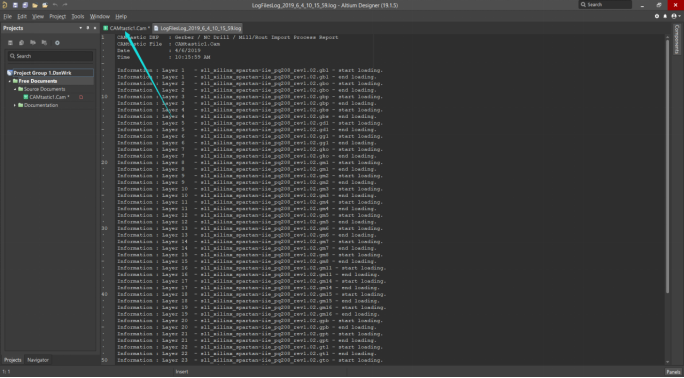Click the 'Layer 16' .gm11 end loading line
Viewport: 684px width, 378px height.
coord(248,275)
